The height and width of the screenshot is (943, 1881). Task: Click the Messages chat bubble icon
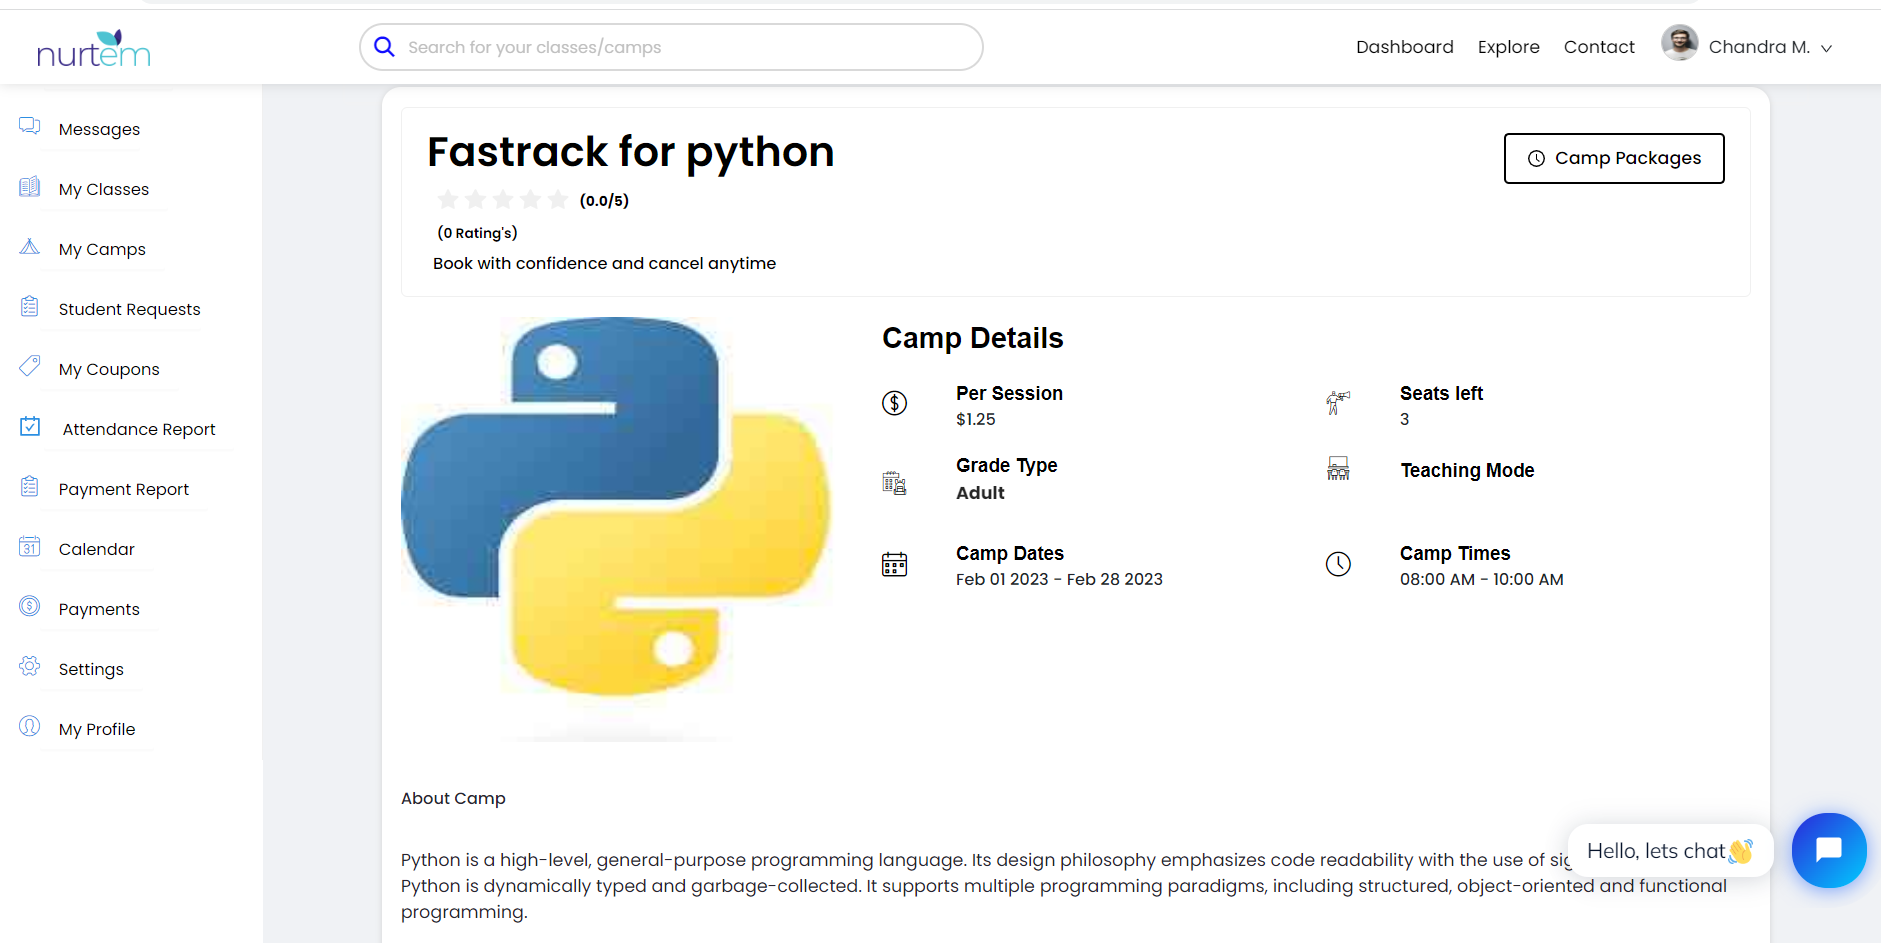click(x=30, y=126)
